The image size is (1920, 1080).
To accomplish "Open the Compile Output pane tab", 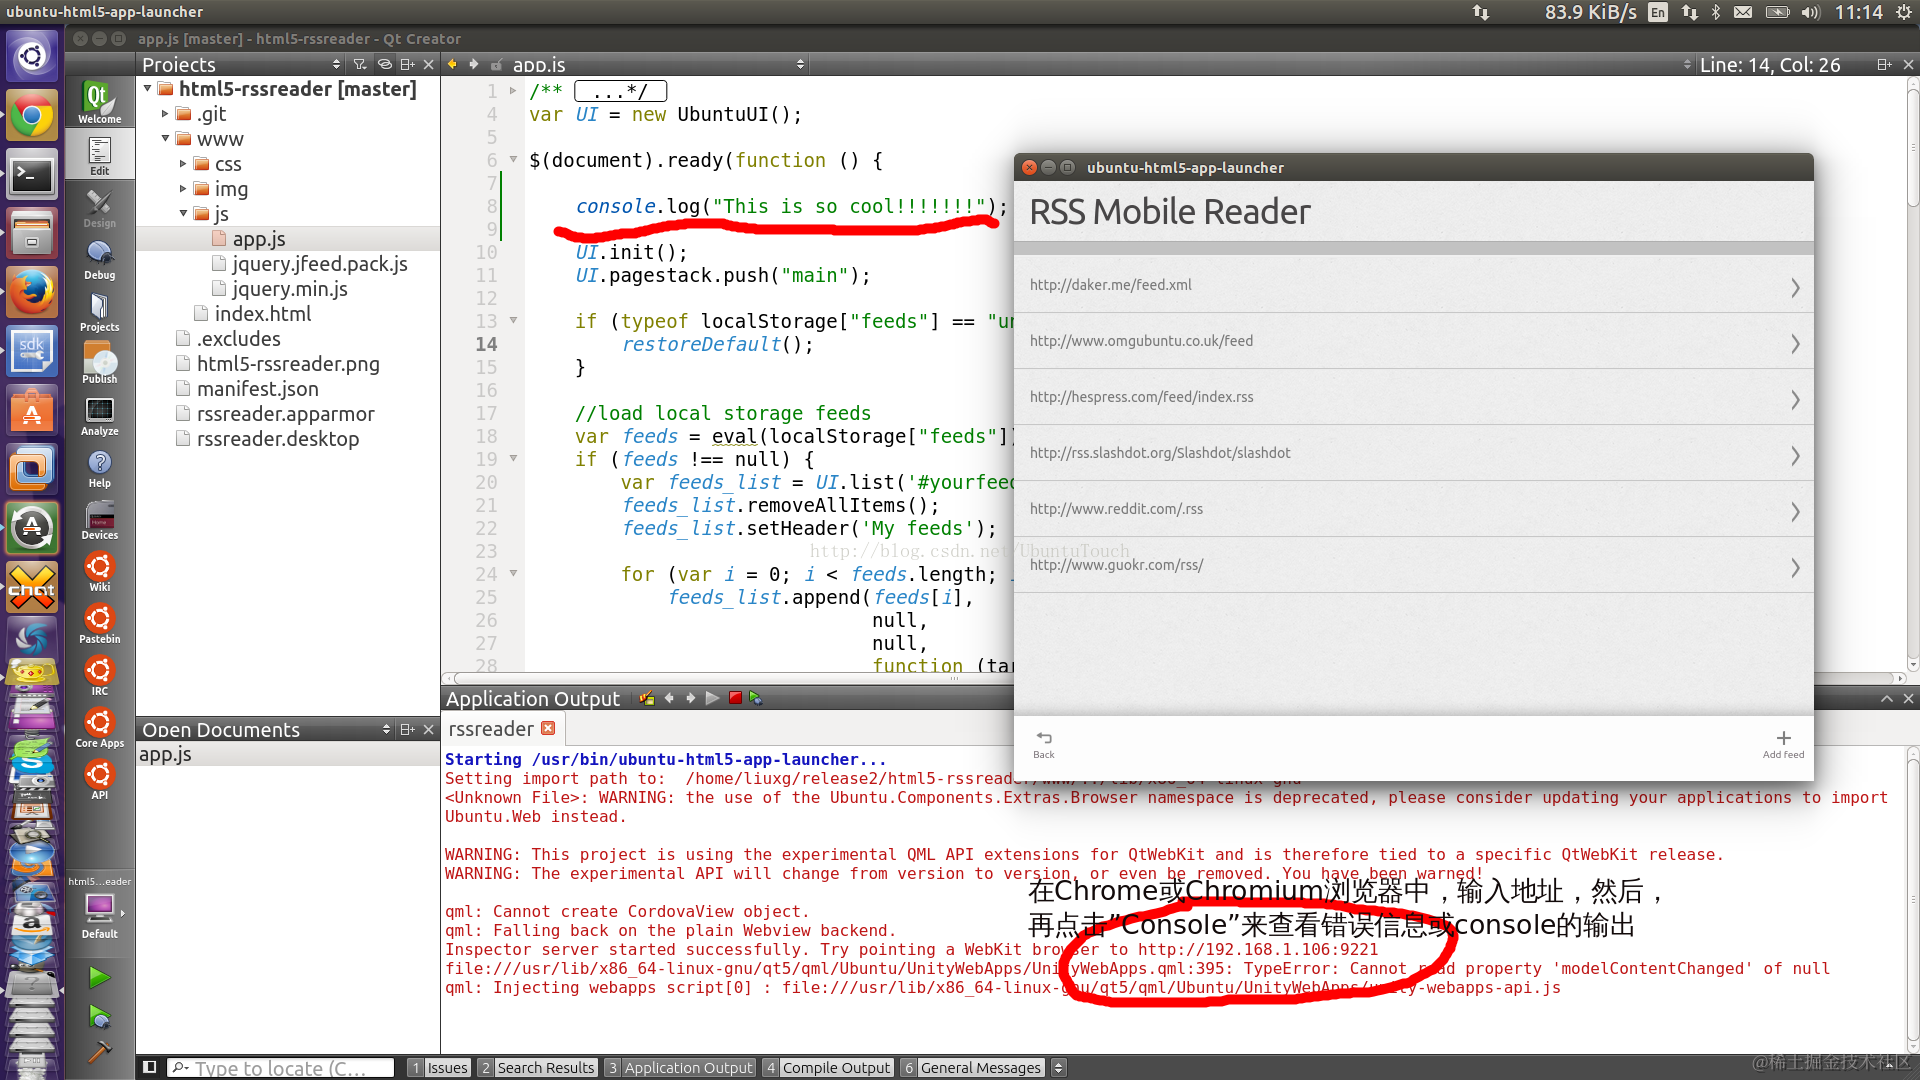I will (826, 1067).
